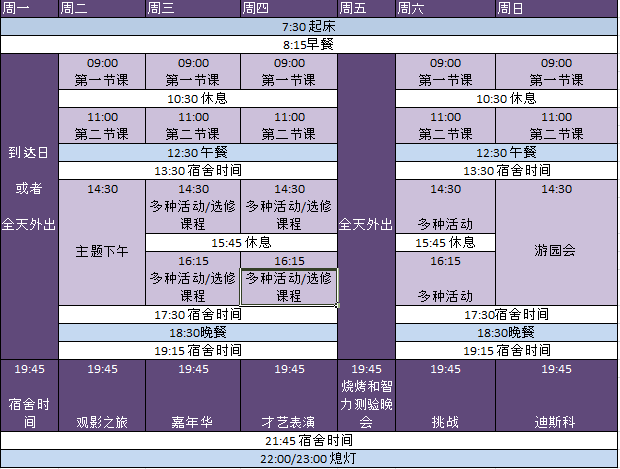Click Tuesday's 19:45 观影之旅 cell
The image size is (620, 469).
coord(102,395)
